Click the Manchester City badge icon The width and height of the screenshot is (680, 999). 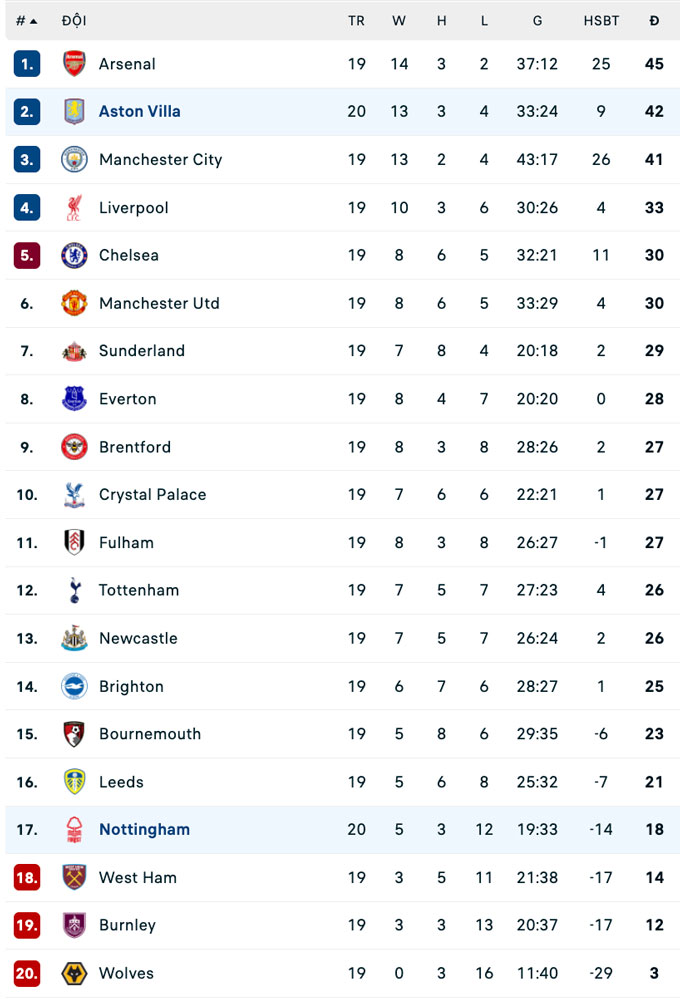point(74,160)
